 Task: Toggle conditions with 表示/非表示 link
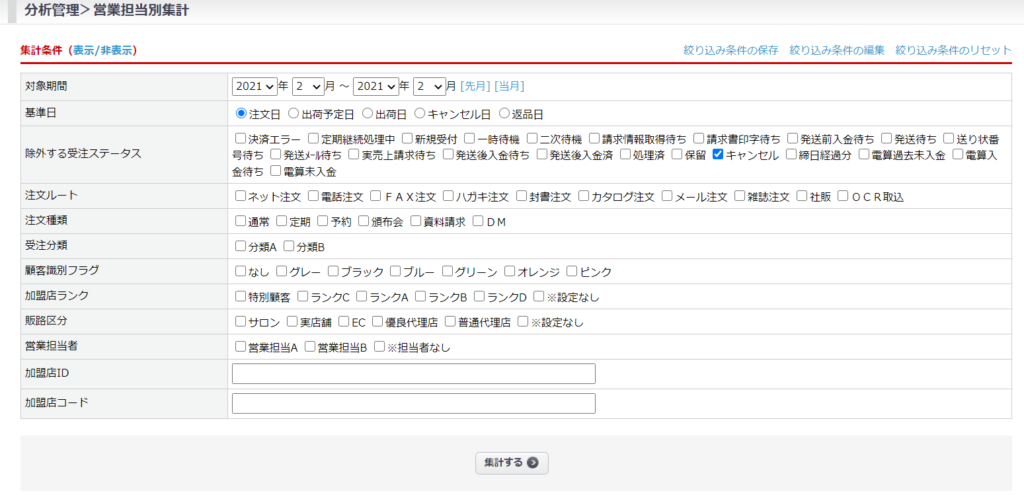coord(104,50)
